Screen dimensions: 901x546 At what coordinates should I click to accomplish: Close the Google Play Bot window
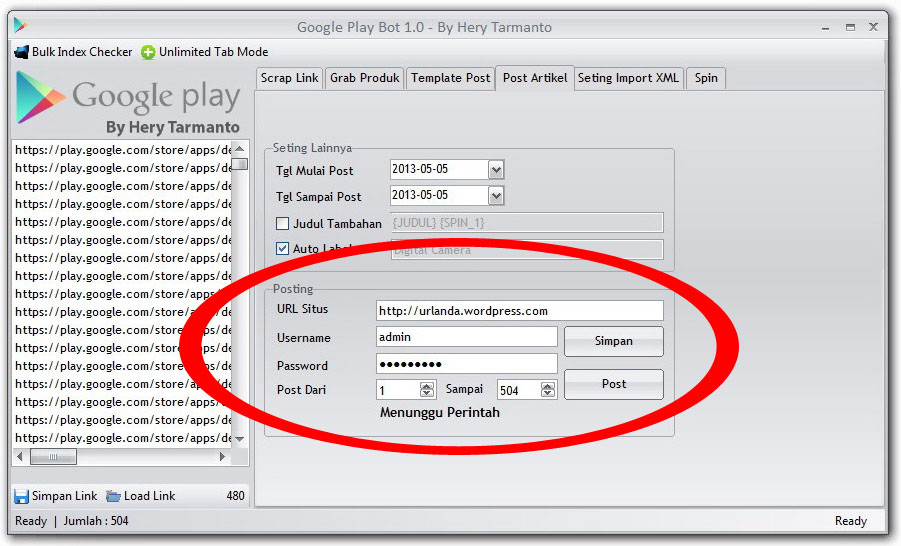click(x=873, y=26)
